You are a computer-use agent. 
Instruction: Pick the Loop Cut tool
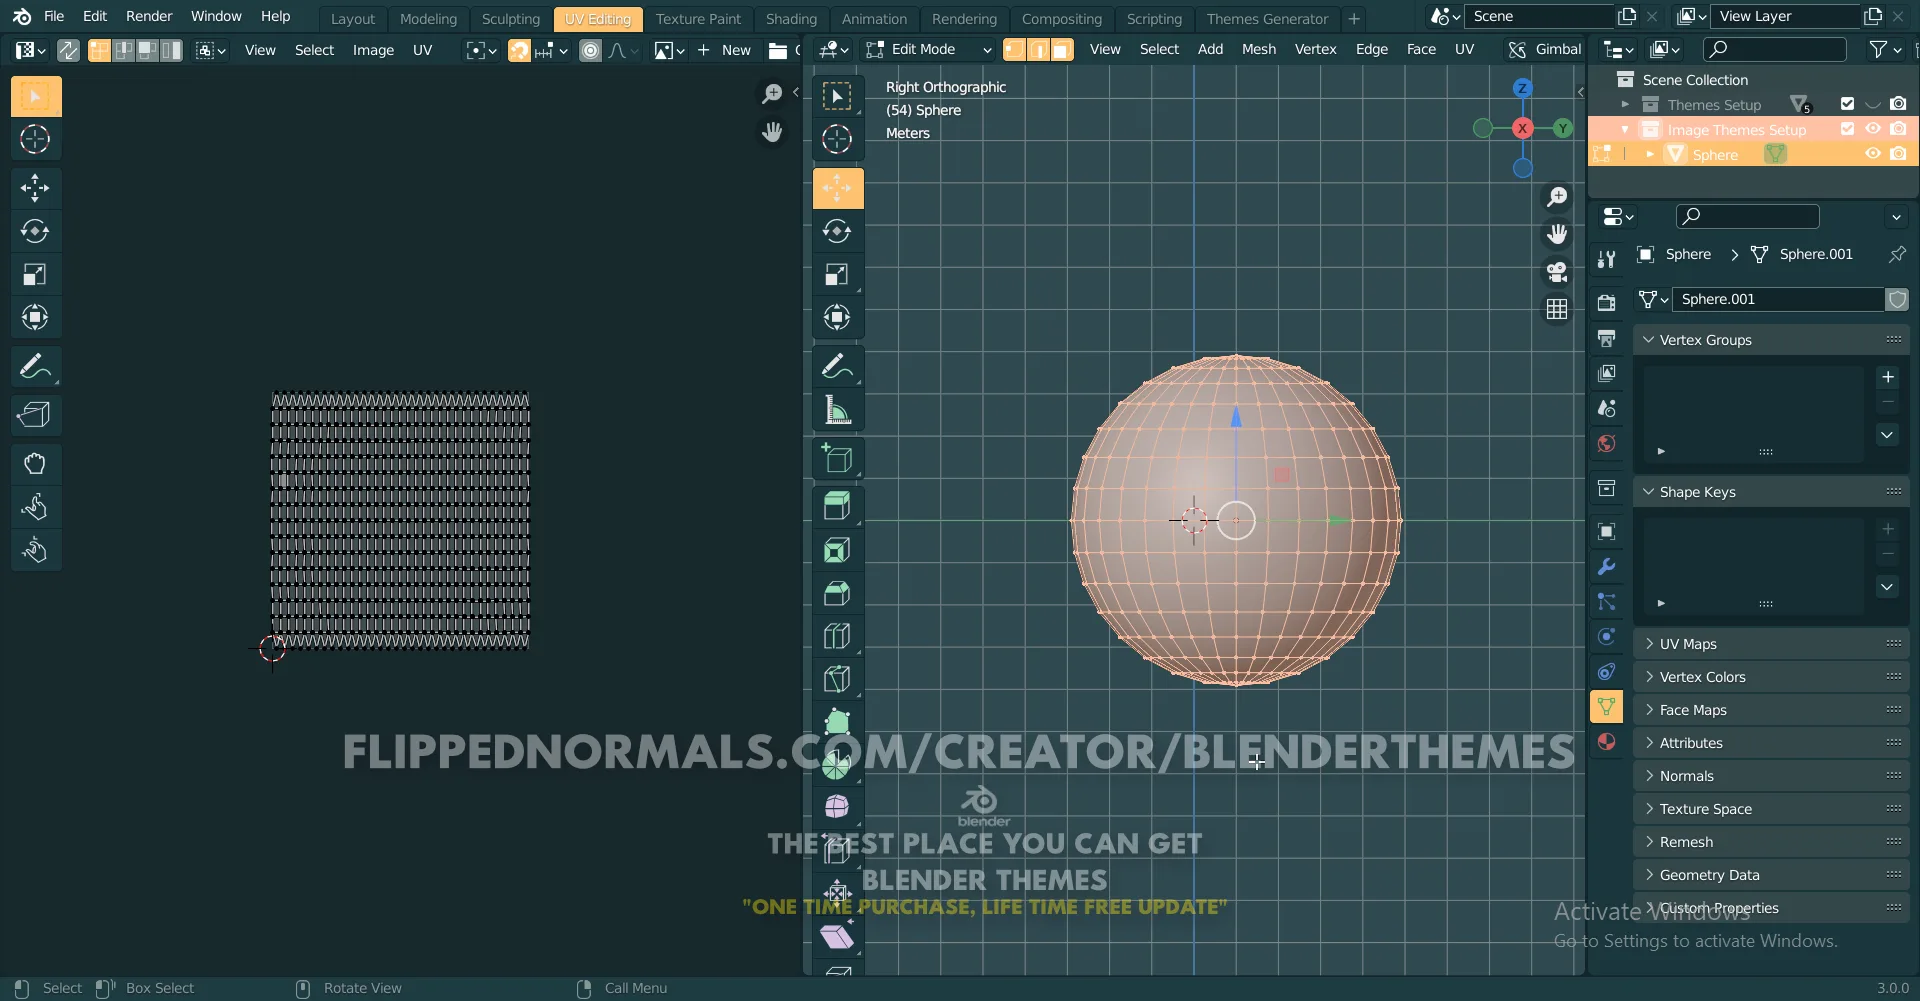837,636
